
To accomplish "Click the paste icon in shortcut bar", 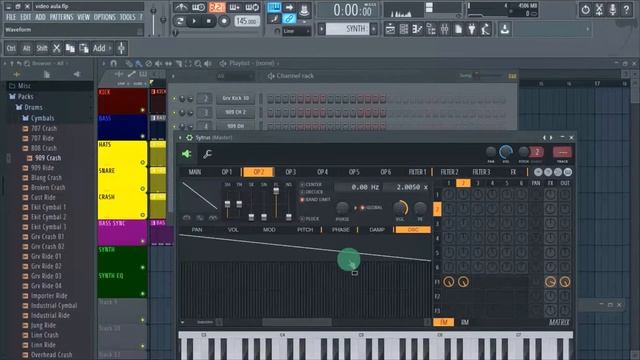I will click(84, 48).
